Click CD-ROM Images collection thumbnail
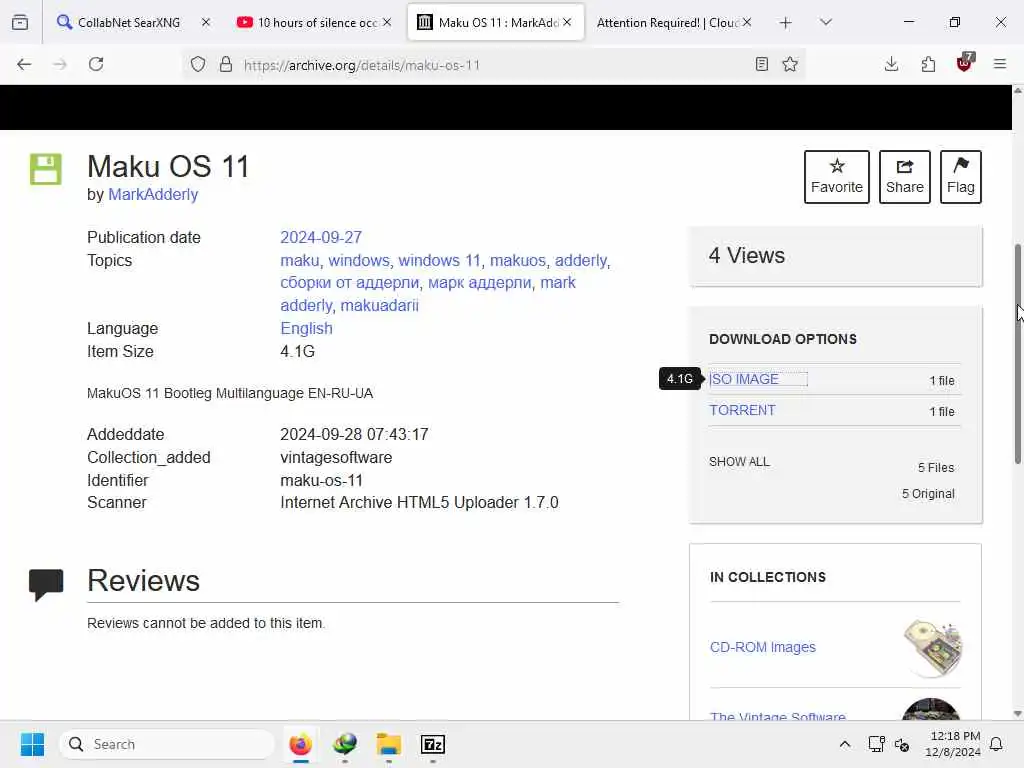 [x=933, y=648]
